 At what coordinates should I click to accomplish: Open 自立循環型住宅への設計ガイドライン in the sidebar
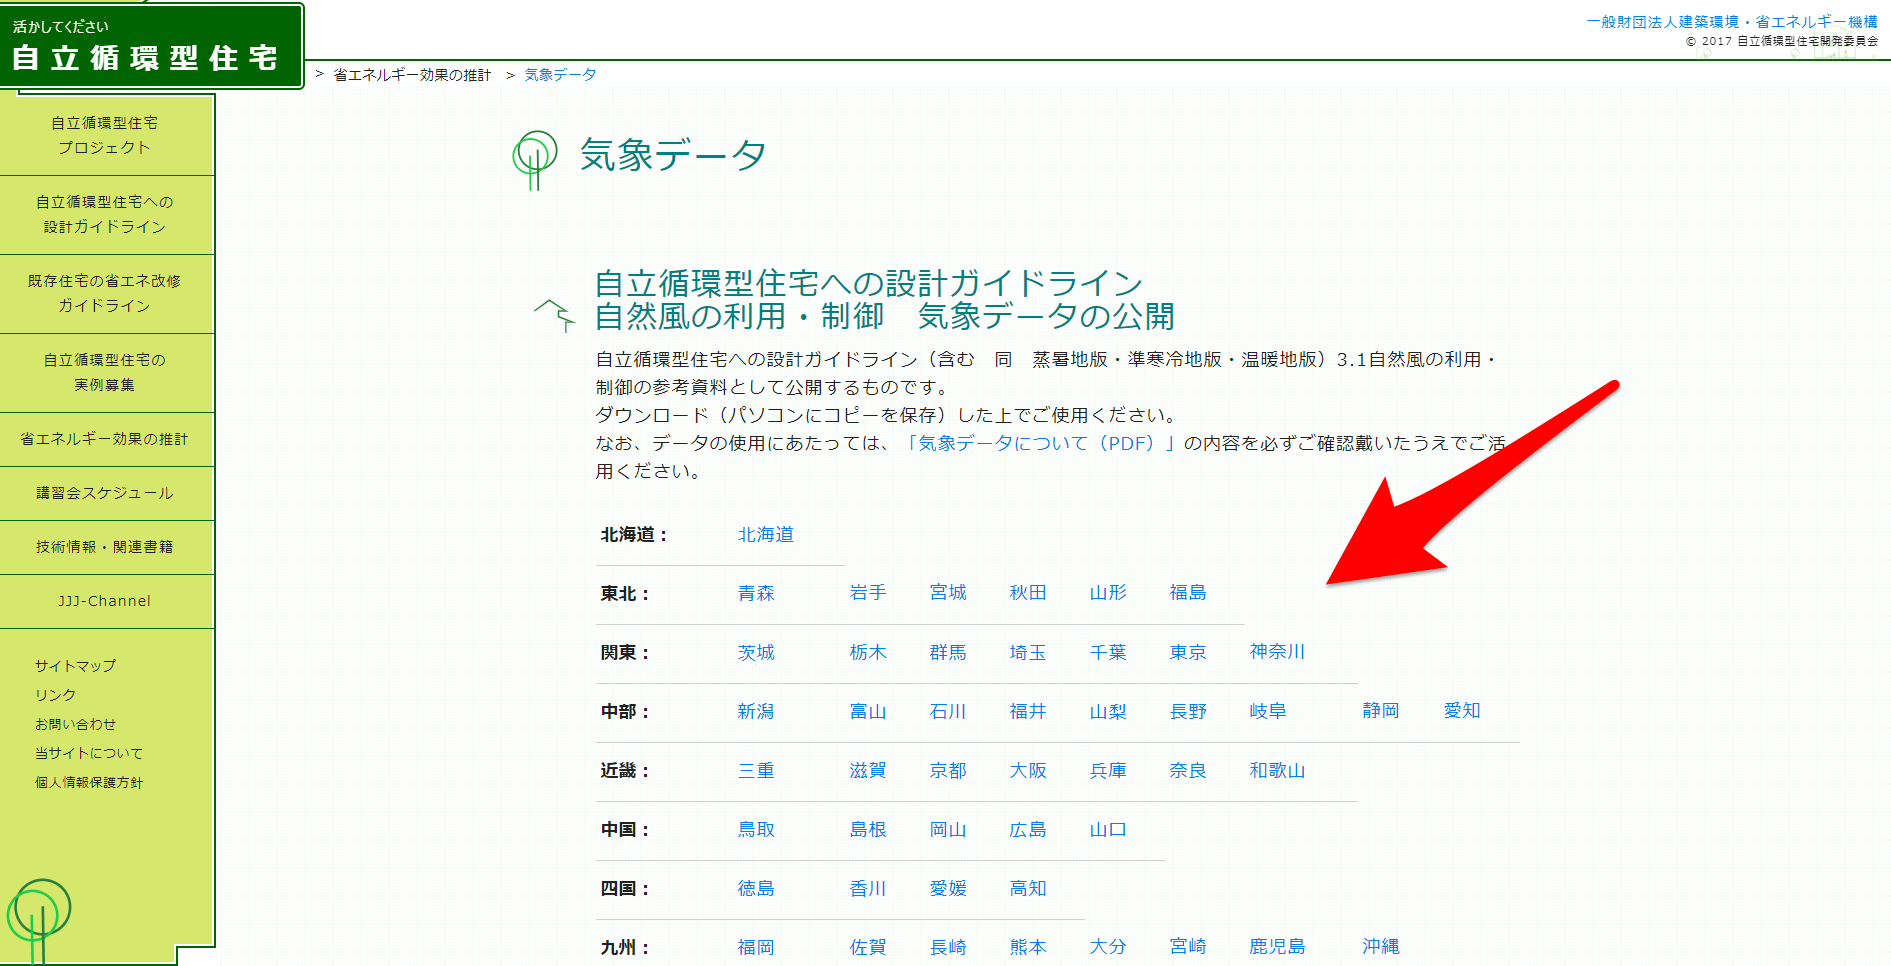pyautogui.click(x=105, y=214)
